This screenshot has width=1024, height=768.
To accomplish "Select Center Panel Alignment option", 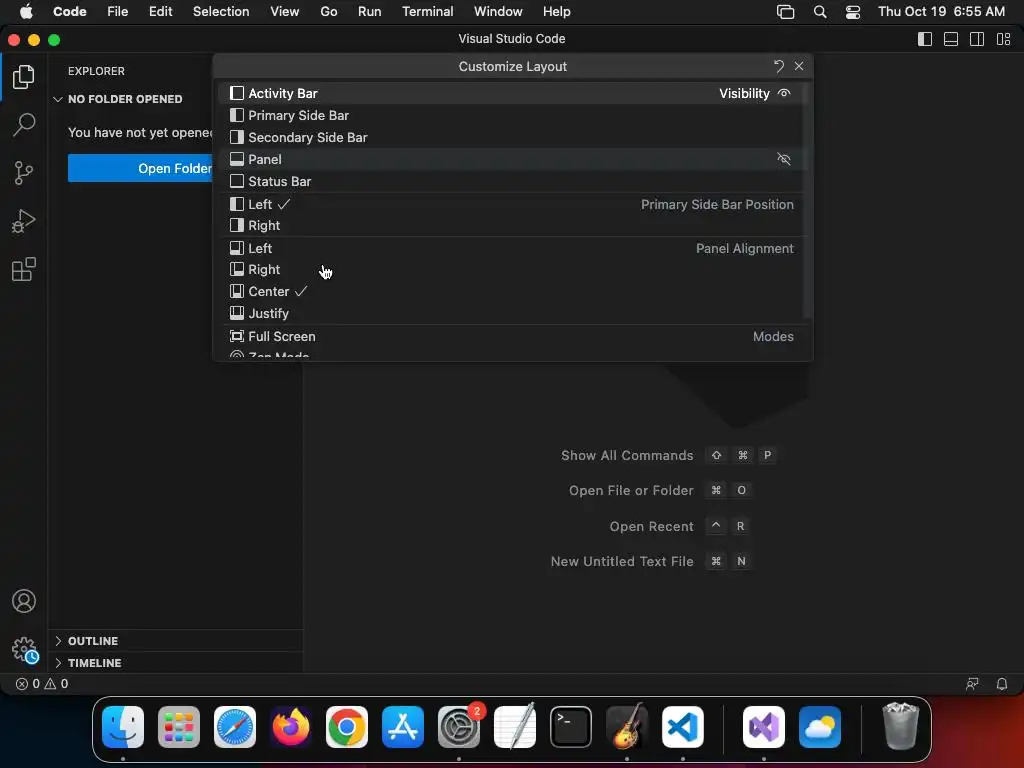I will coord(513,291).
